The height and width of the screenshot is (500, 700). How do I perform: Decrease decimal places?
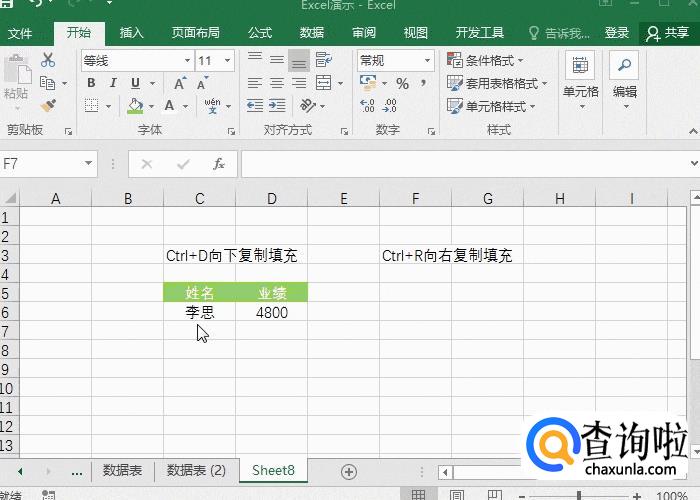[389, 106]
